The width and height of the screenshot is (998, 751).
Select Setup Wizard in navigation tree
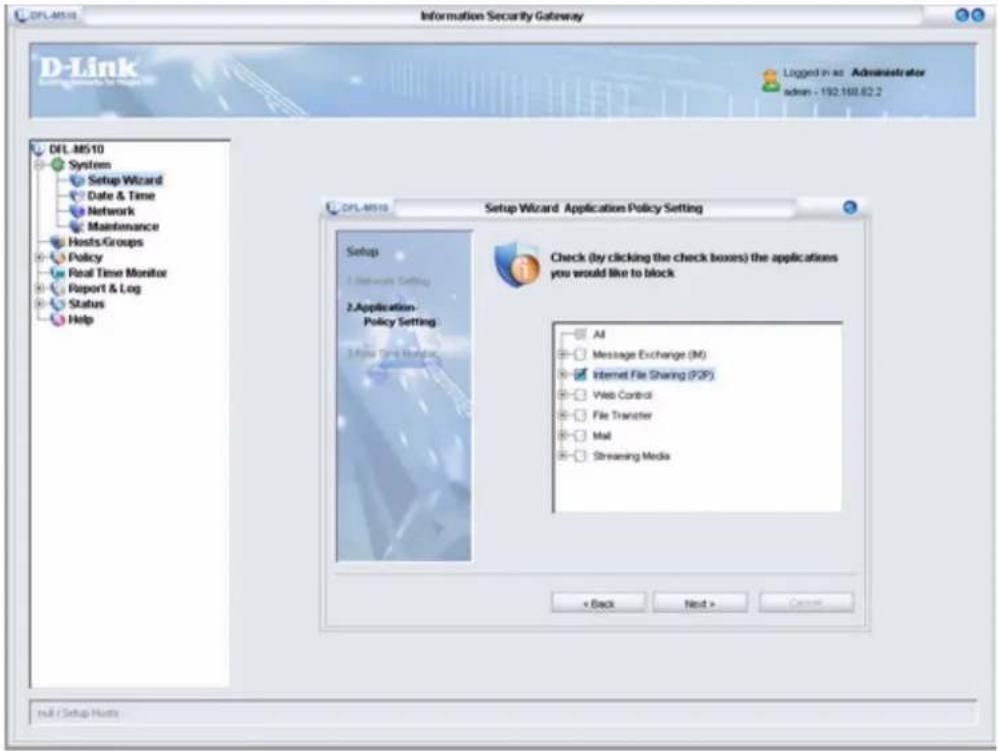(125, 180)
